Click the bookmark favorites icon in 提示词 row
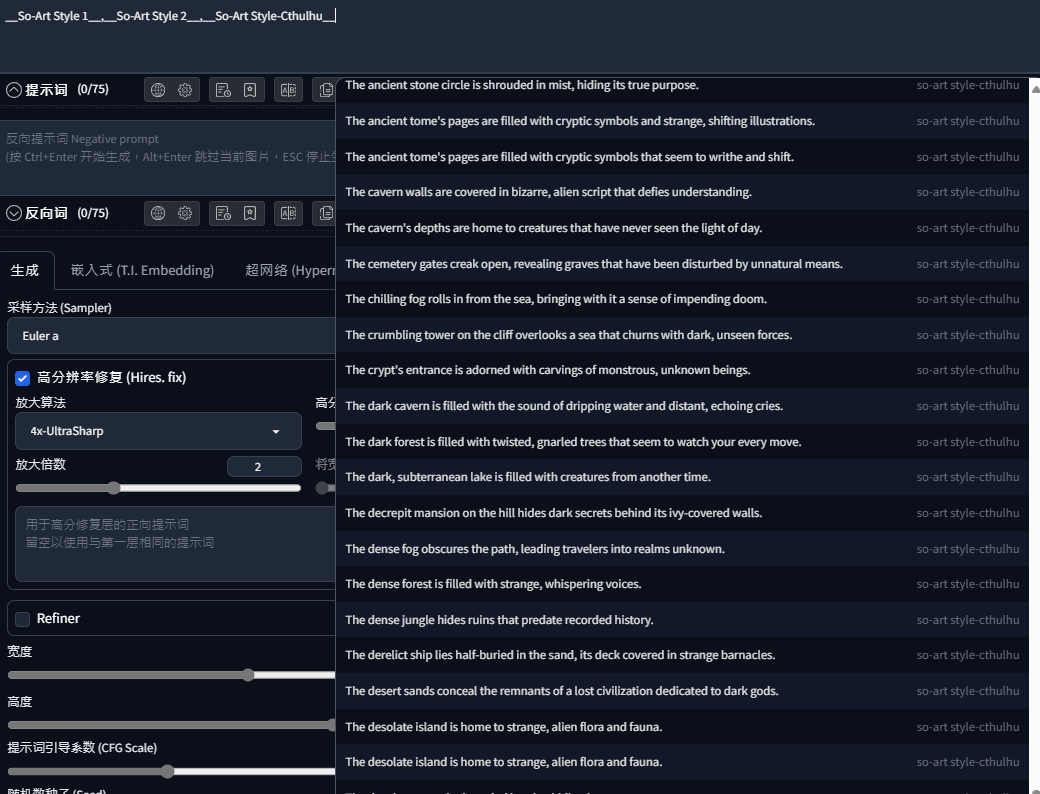The width and height of the screenshot is (1040, 794). 250,90
